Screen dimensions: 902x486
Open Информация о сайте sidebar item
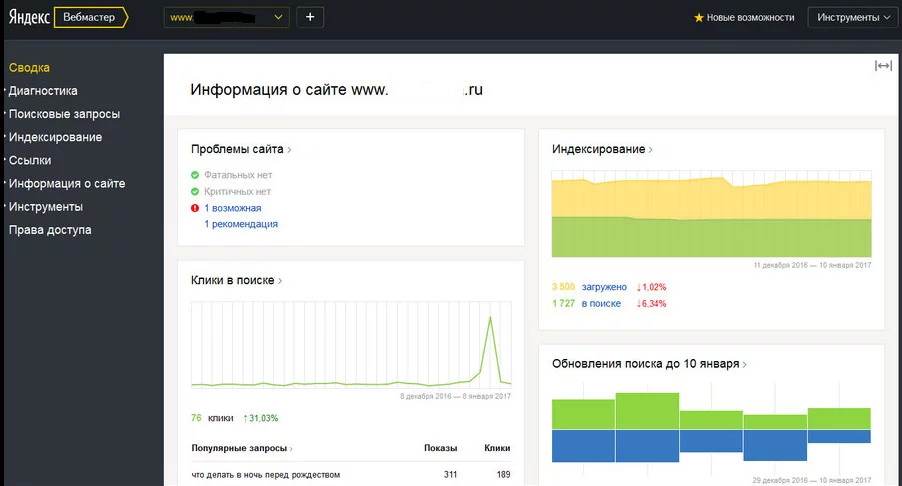[67, 183]
